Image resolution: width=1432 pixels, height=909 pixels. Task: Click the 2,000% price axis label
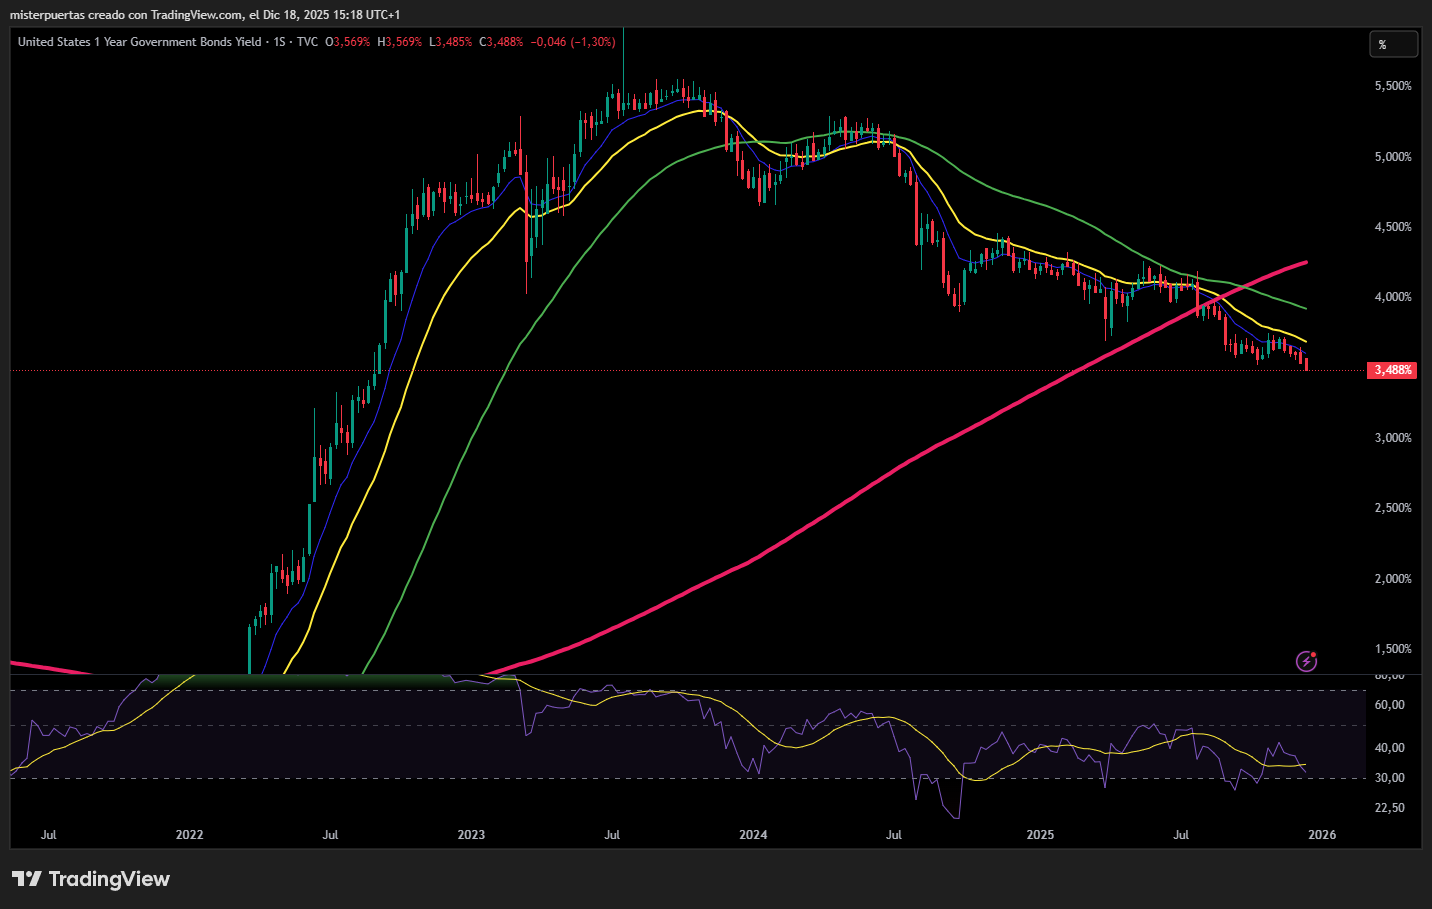[x=1393, y=579]
